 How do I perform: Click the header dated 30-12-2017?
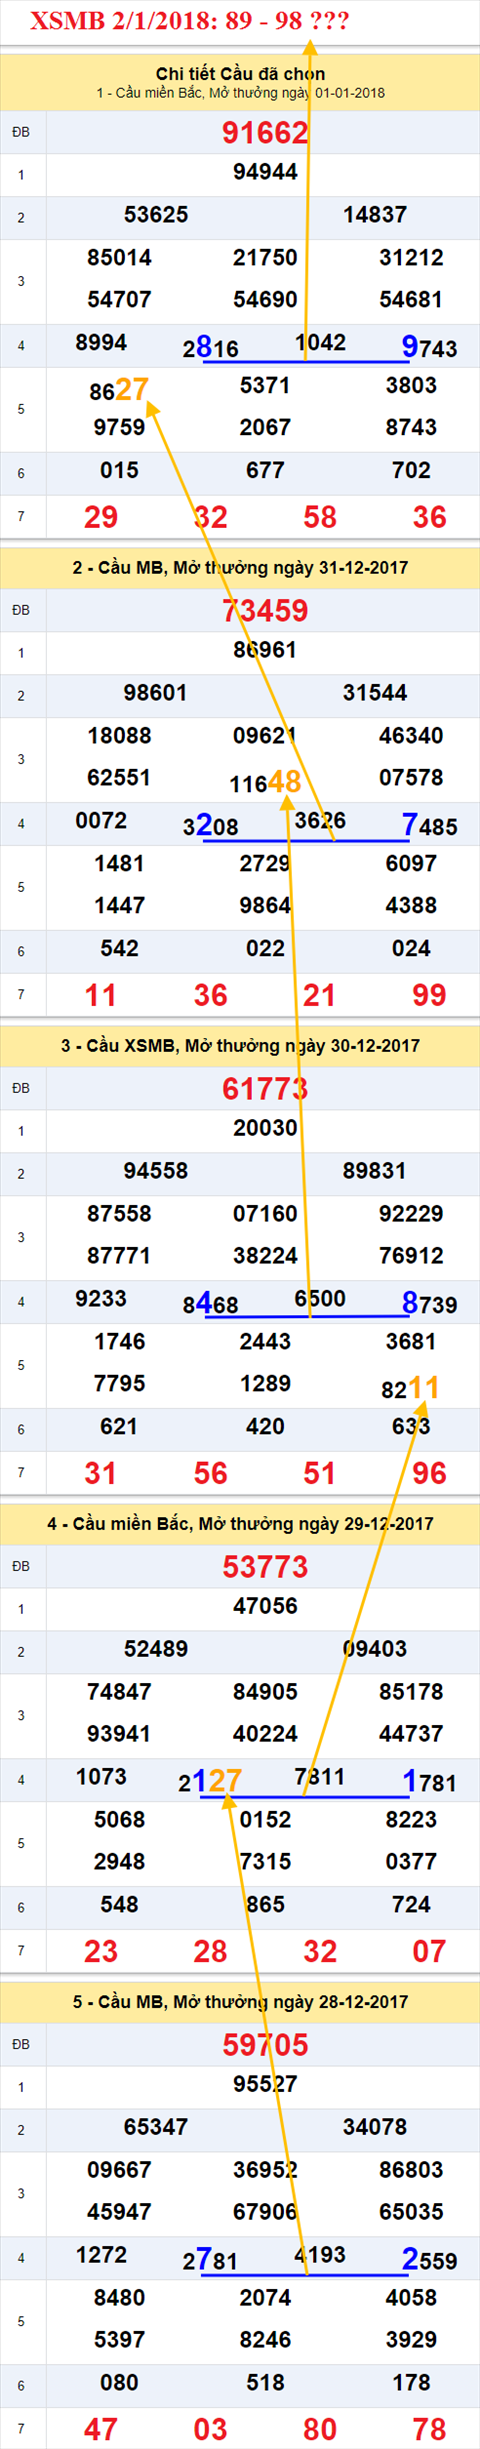[240, 1046]
